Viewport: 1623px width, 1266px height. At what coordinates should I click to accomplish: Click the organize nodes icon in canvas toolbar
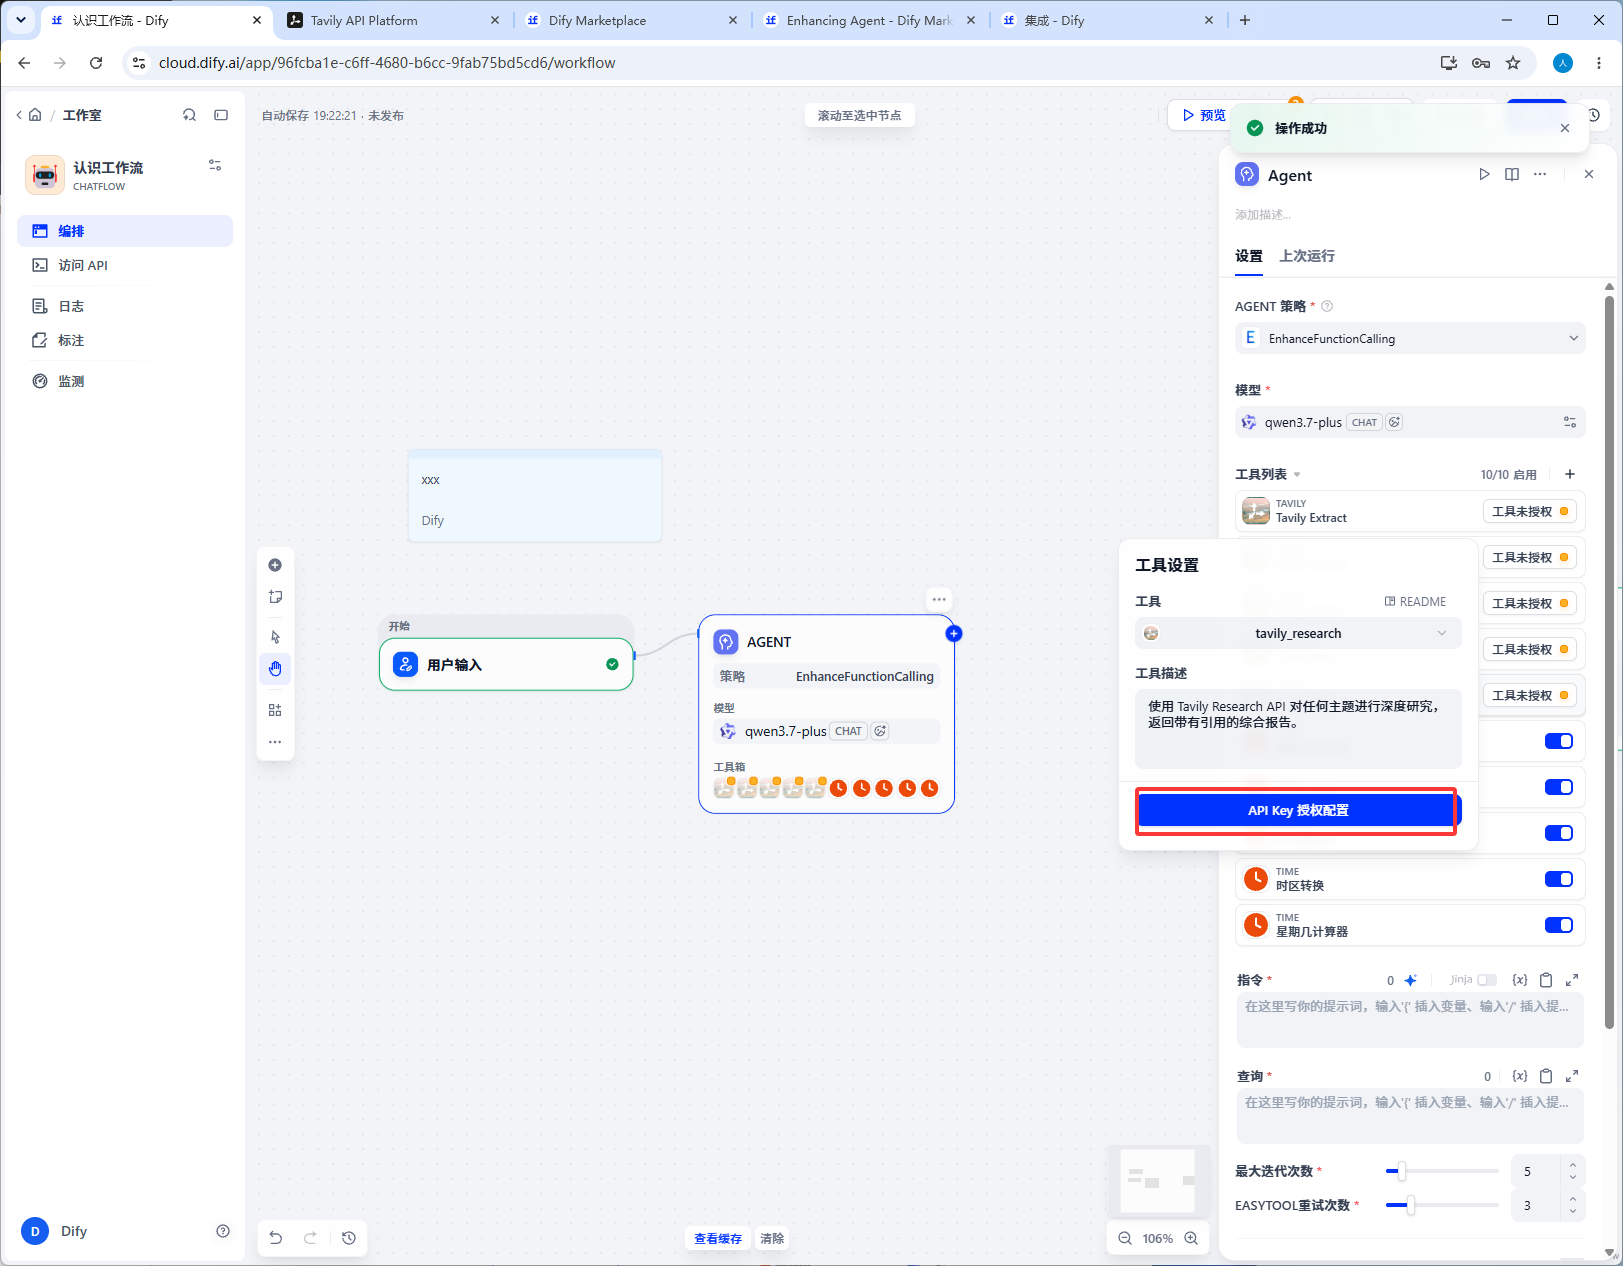pyautogui.click(x=275, y=710)
